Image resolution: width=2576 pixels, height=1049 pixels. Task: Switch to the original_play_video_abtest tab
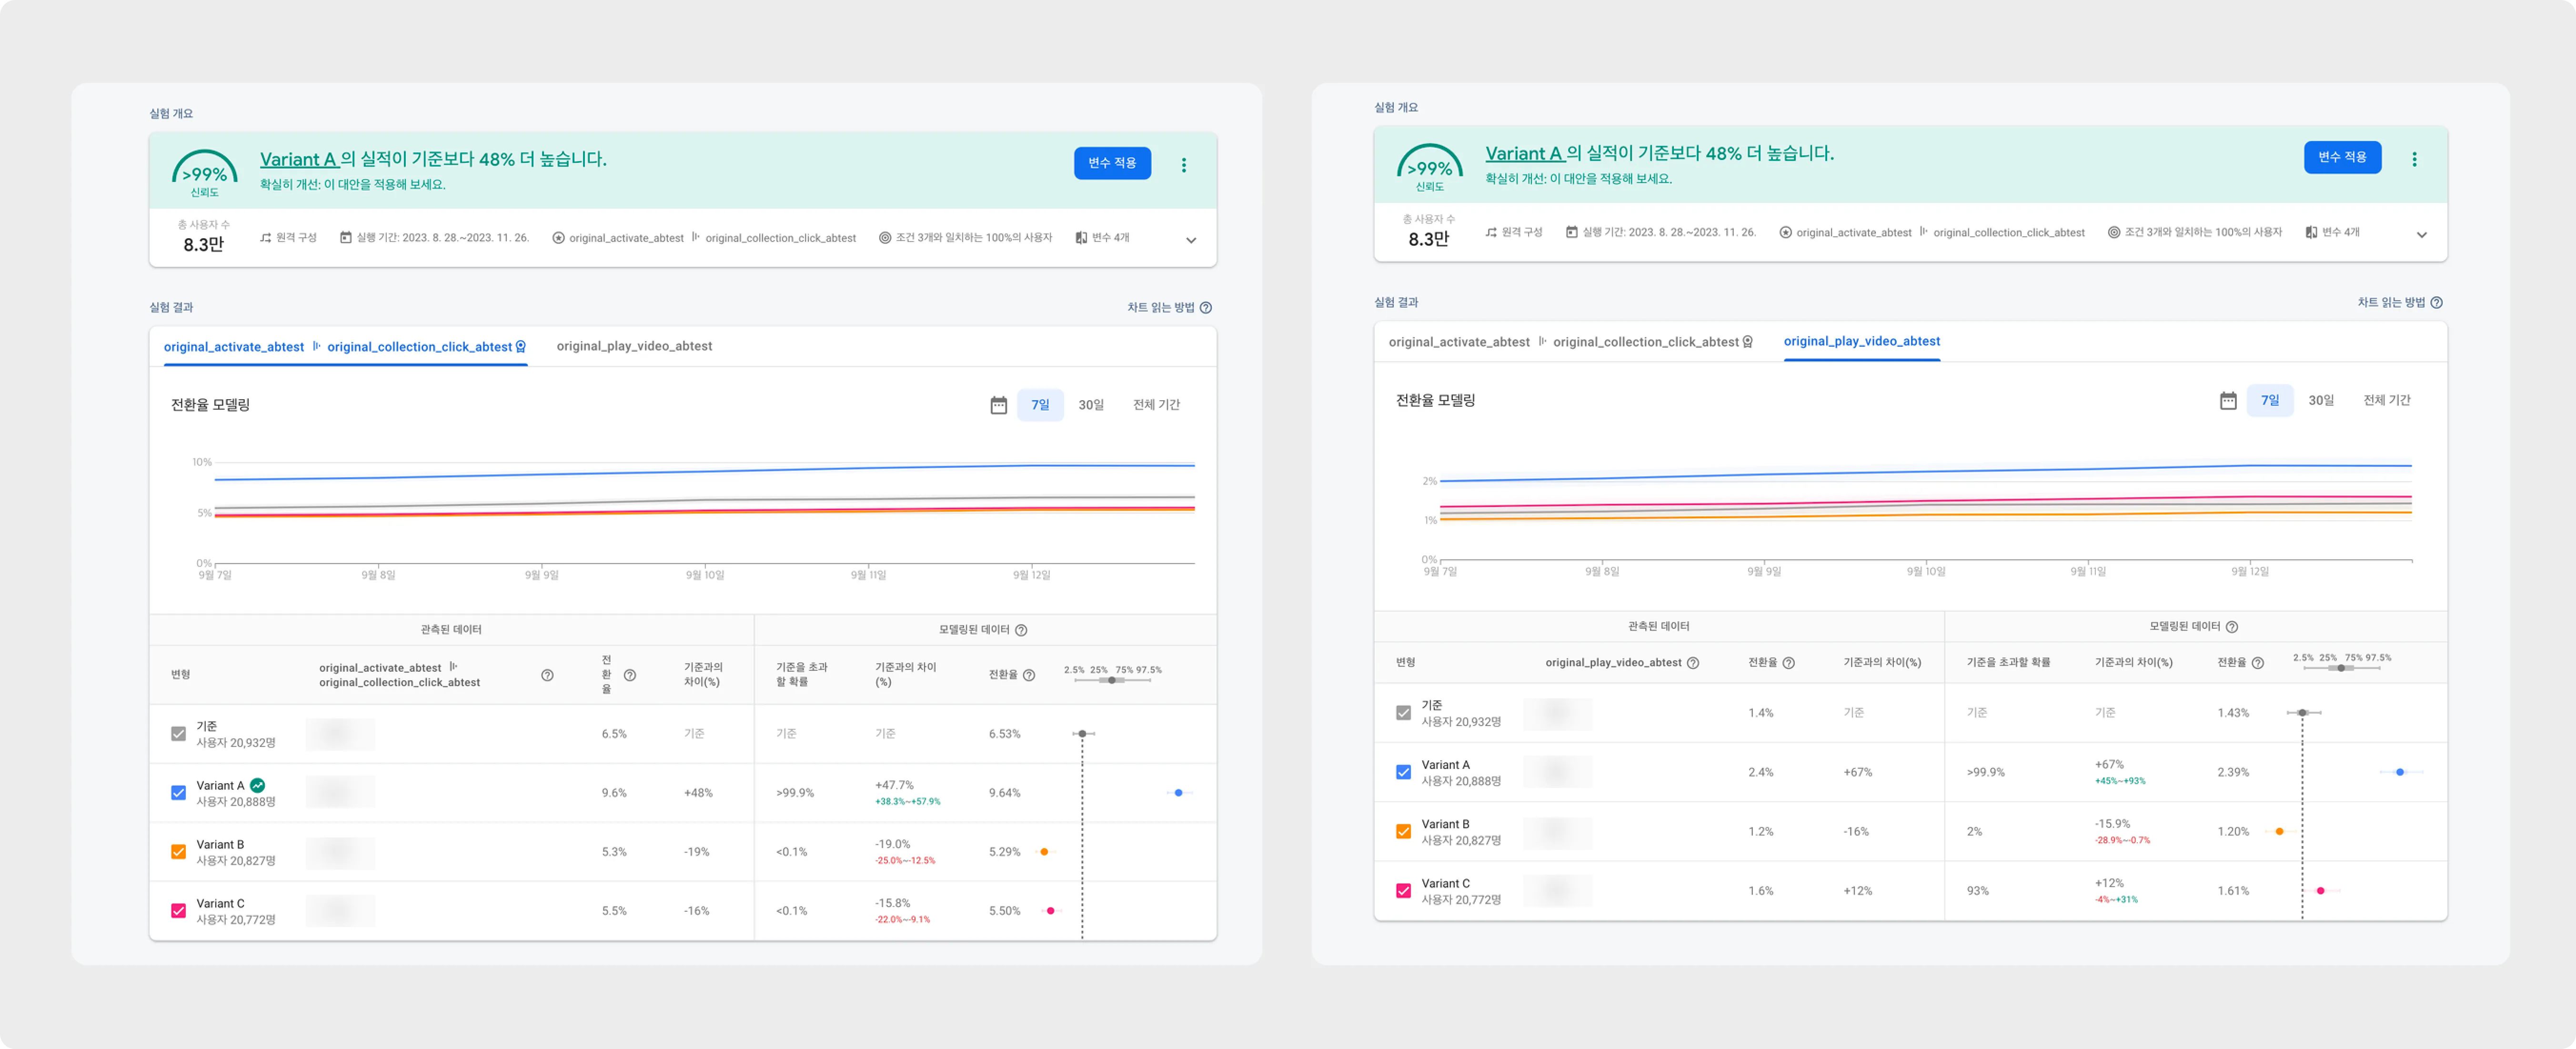click(x=635, y=346)
